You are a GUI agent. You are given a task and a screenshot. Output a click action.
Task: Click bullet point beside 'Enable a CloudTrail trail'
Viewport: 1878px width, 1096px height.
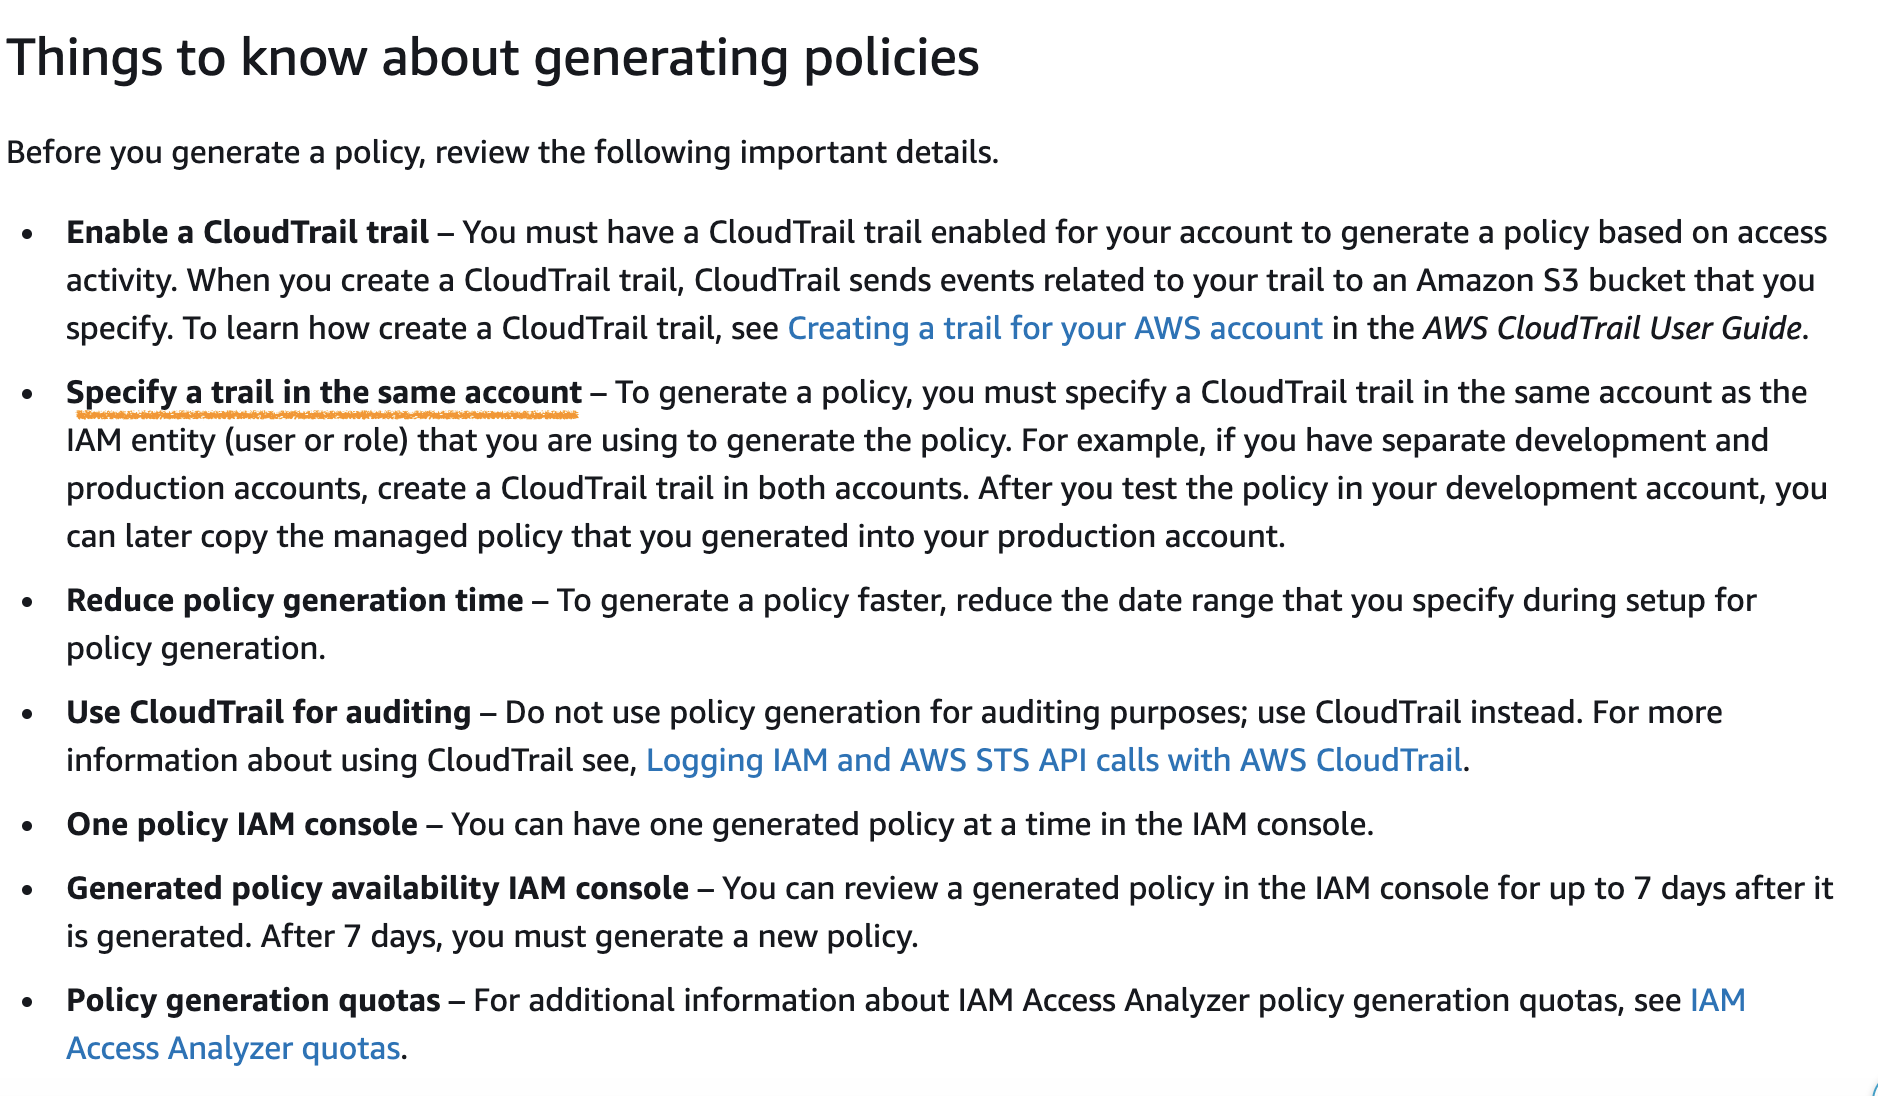click(x=29, y=234)
